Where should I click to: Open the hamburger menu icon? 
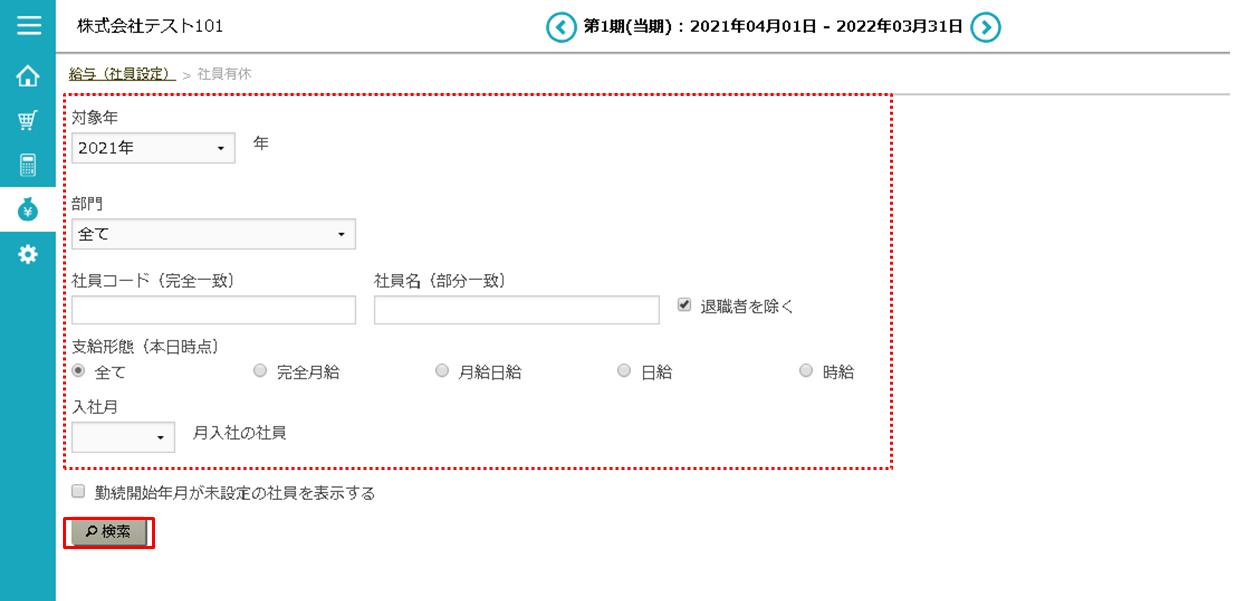tap(28, 25)
